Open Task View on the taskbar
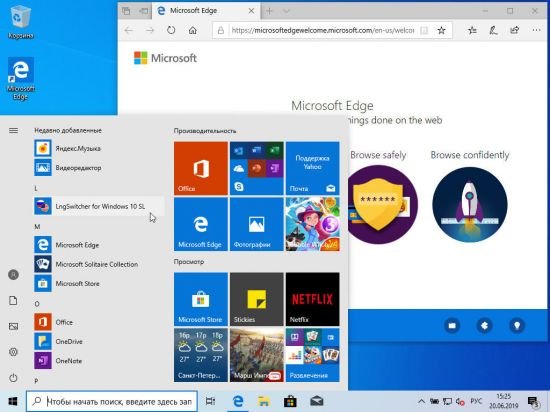This screenshot has height=412, width=550. tap(210, 401)
